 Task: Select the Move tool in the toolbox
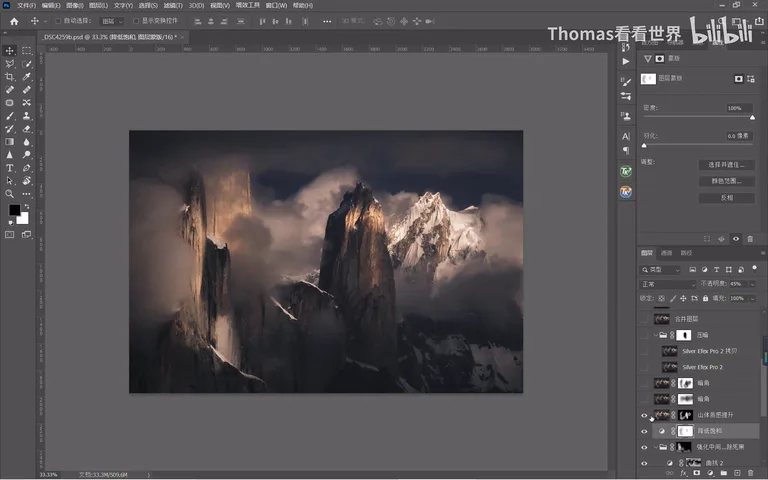tap(9, 50)
